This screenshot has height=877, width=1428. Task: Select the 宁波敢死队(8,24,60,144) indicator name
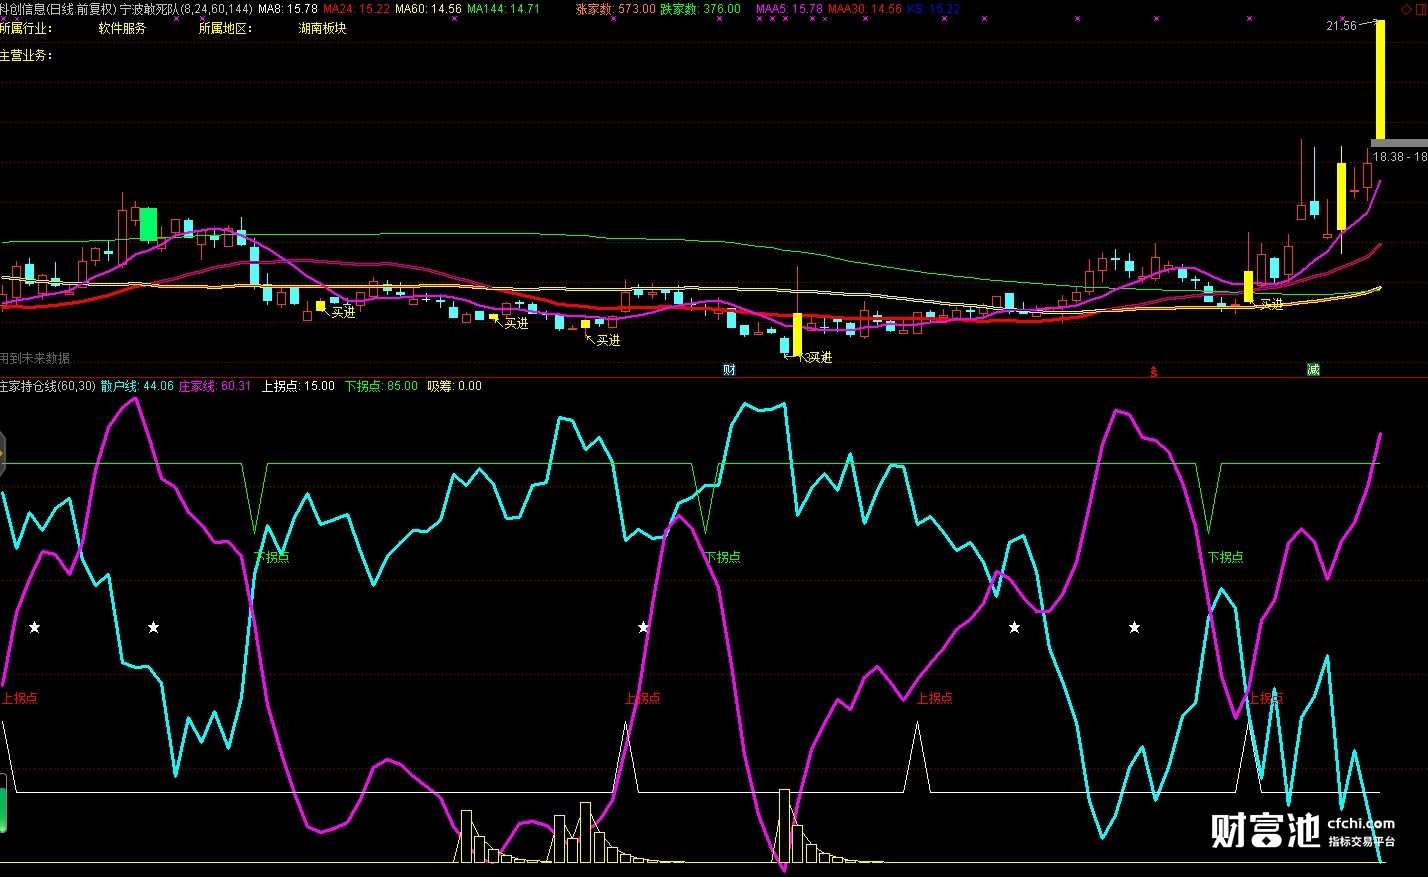point(186,9)
